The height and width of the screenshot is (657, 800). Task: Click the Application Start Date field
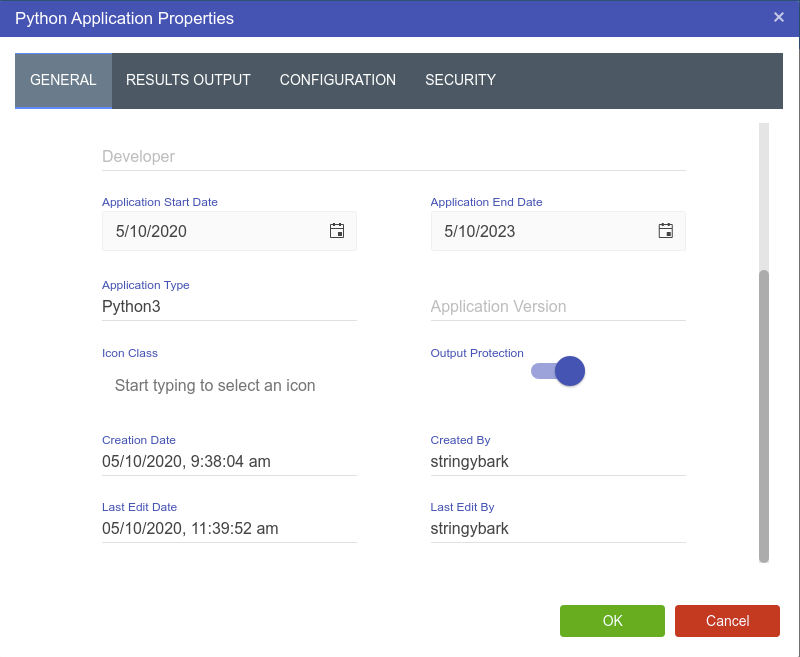point(215,231)
